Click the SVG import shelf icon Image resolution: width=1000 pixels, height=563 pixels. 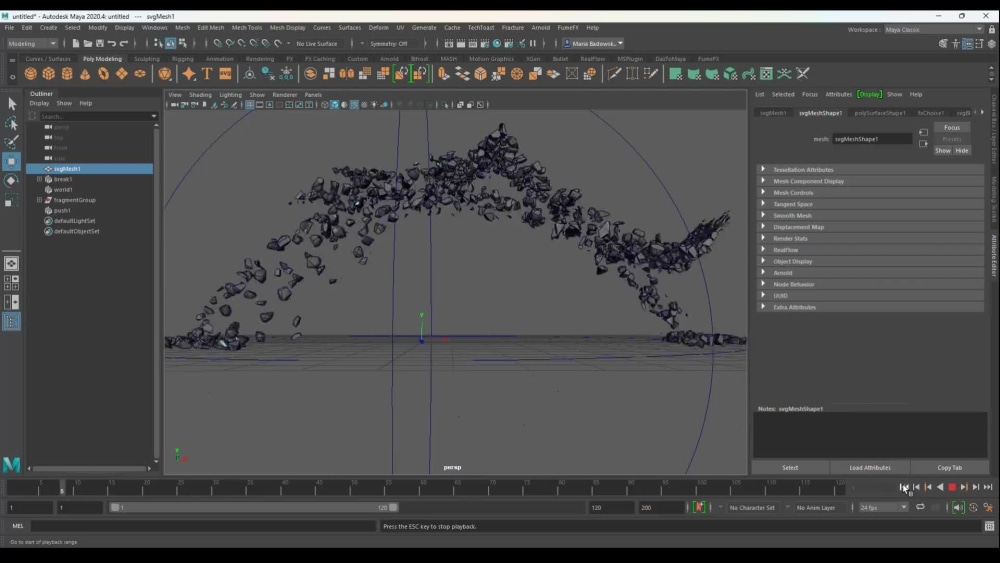click(x=225, y=74)
